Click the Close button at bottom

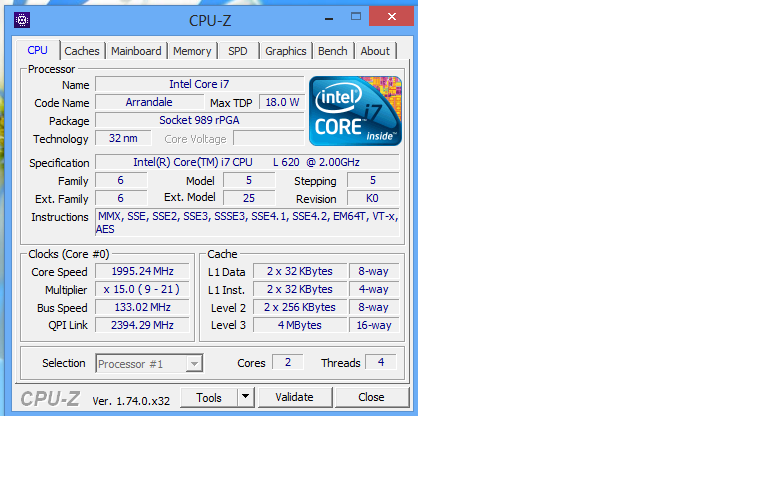371,397
